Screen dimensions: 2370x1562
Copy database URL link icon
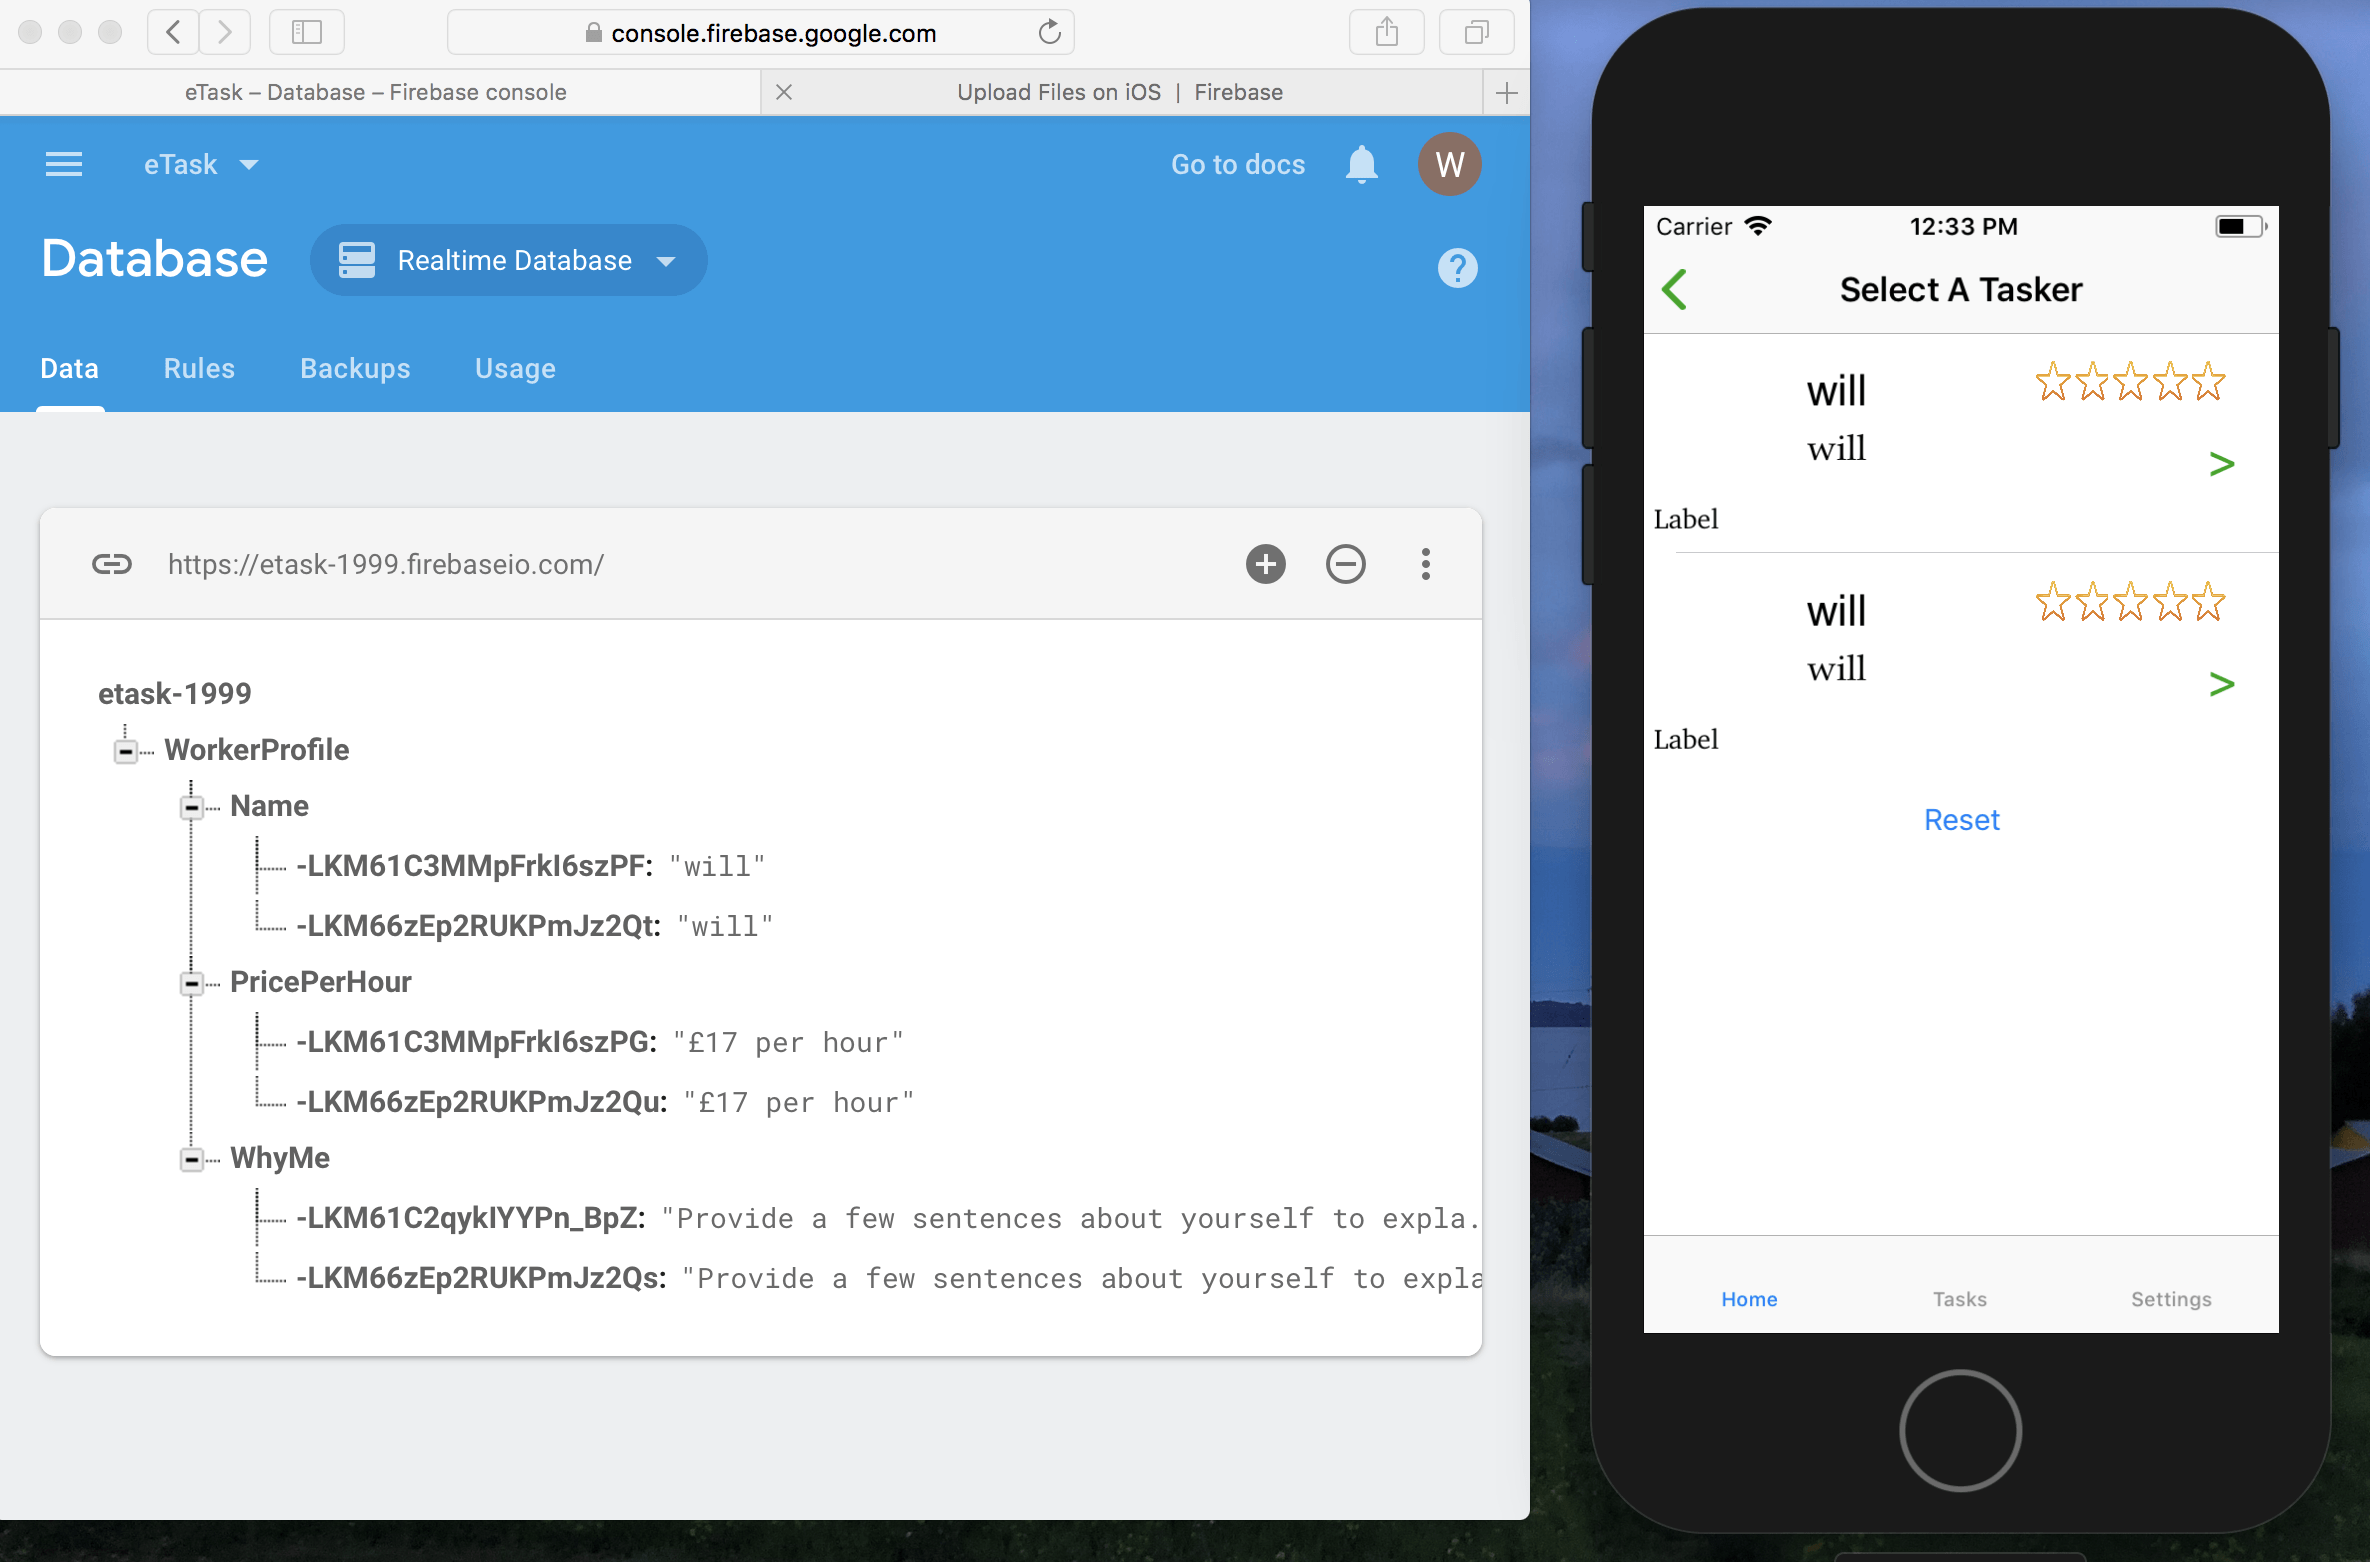(112, 565)
